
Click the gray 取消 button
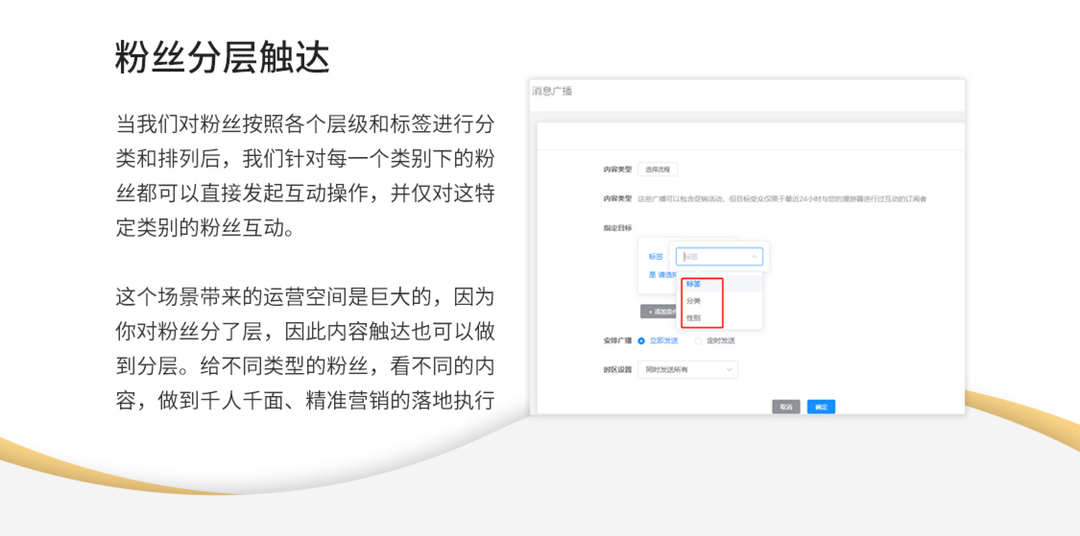786,407
